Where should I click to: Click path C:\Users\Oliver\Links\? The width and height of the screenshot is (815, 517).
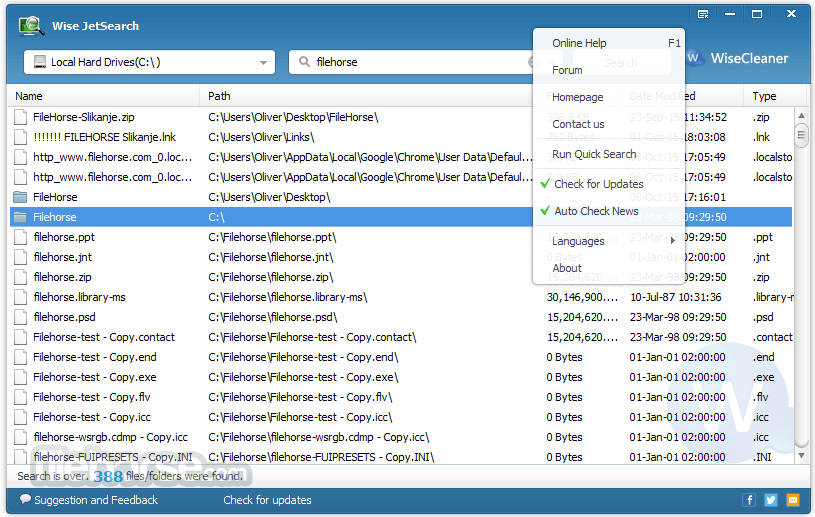click(261, 137)
